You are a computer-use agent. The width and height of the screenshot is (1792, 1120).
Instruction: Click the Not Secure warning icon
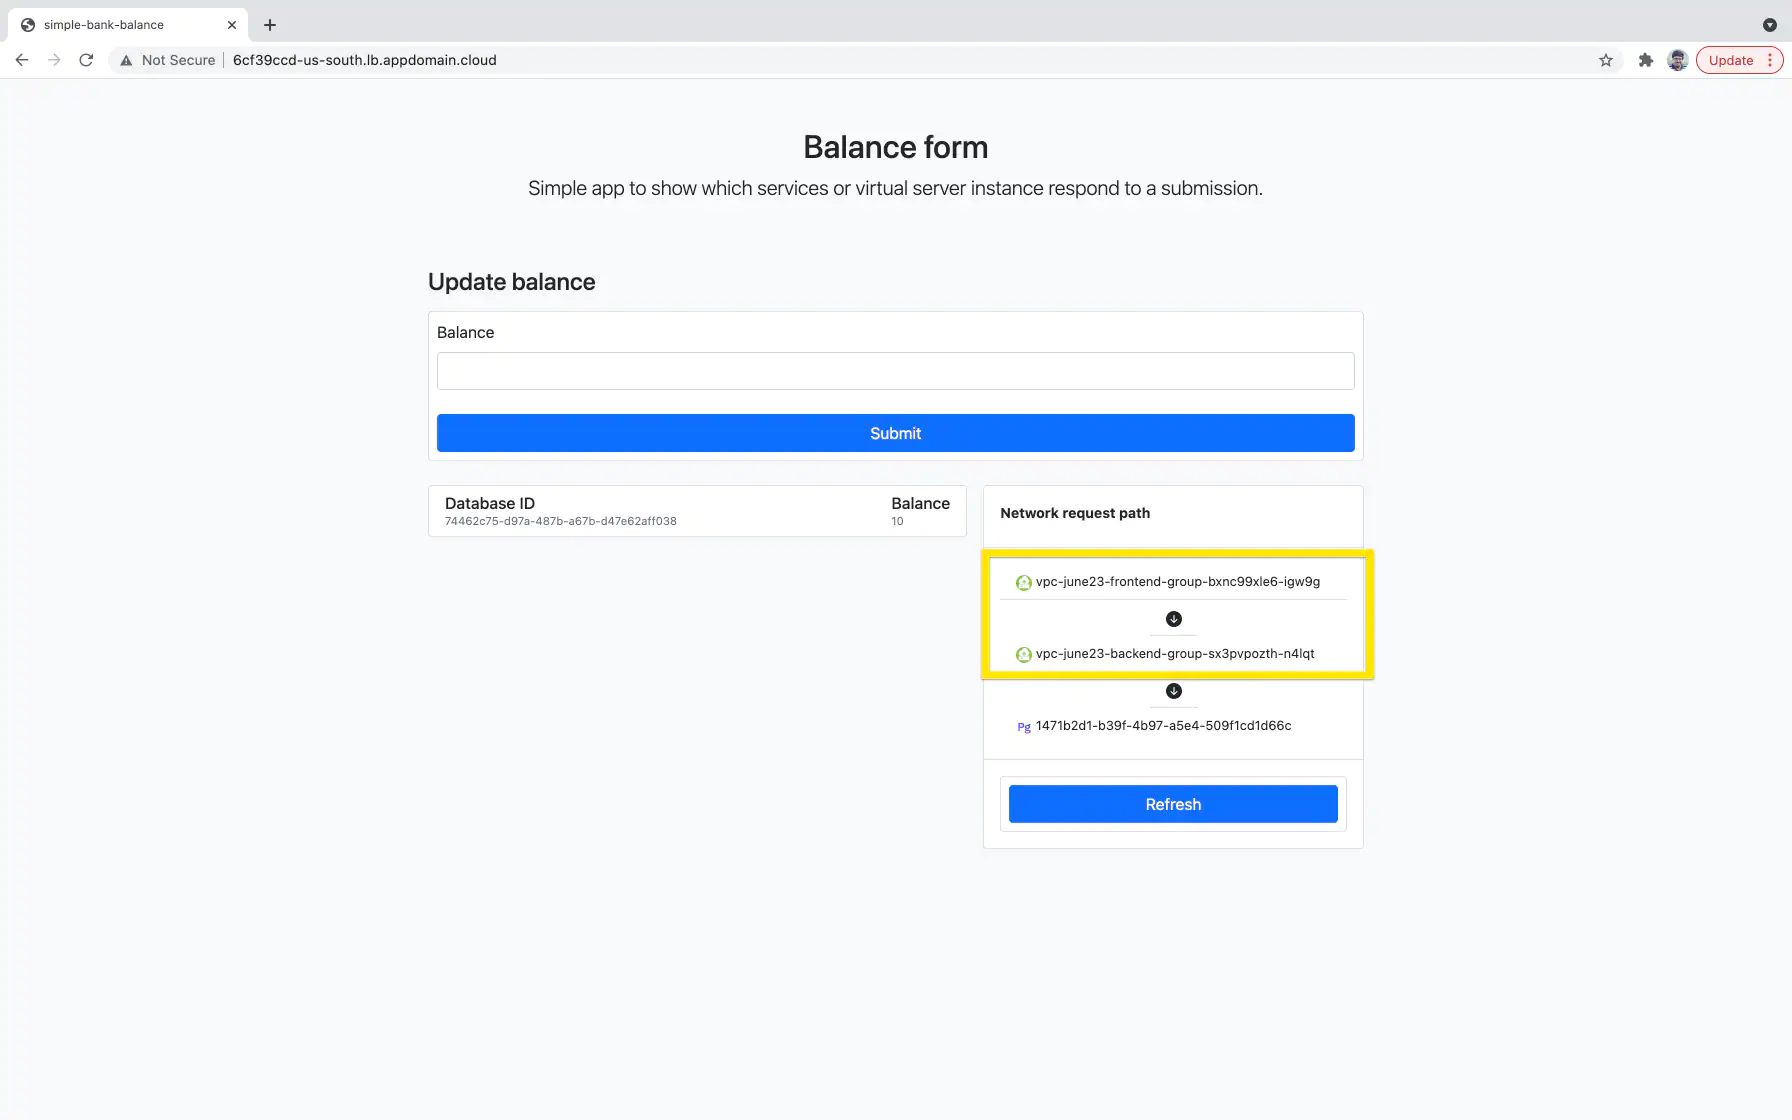126,60
